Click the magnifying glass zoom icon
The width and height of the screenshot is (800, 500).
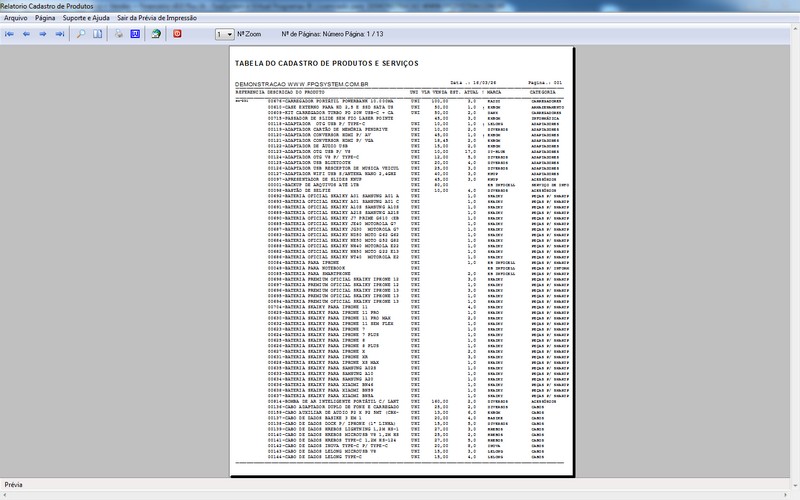[x=82, y=34]
